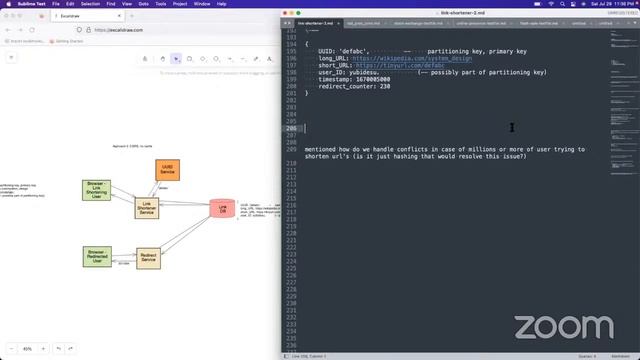Reload the Excalidraw page
This screenshot has width=640, height=360.
point(32,30)
